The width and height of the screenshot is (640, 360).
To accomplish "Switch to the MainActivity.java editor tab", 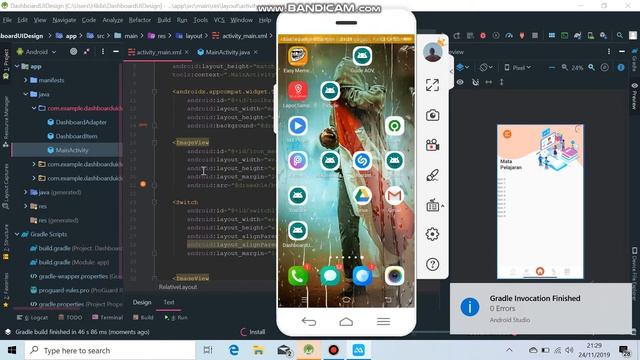I will 227,52.
